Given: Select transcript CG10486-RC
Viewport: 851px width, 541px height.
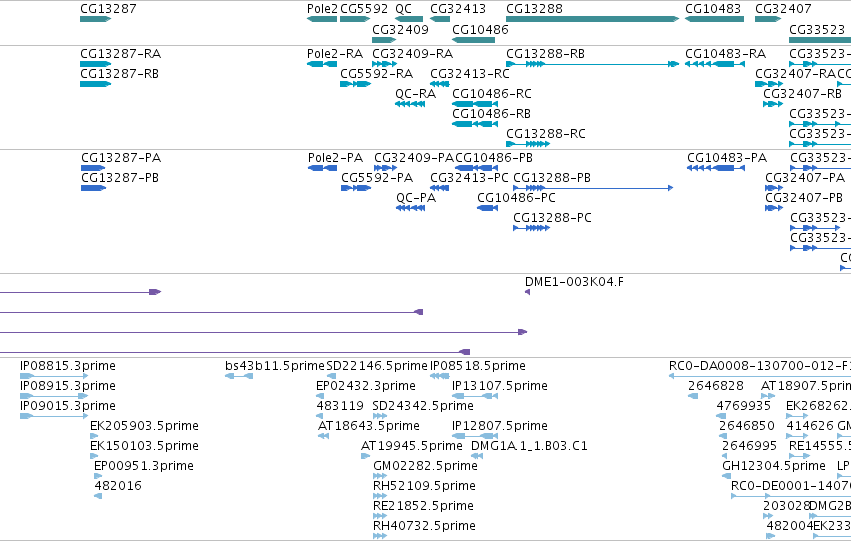Looking at the screenshot, I should tap(475, 104).
